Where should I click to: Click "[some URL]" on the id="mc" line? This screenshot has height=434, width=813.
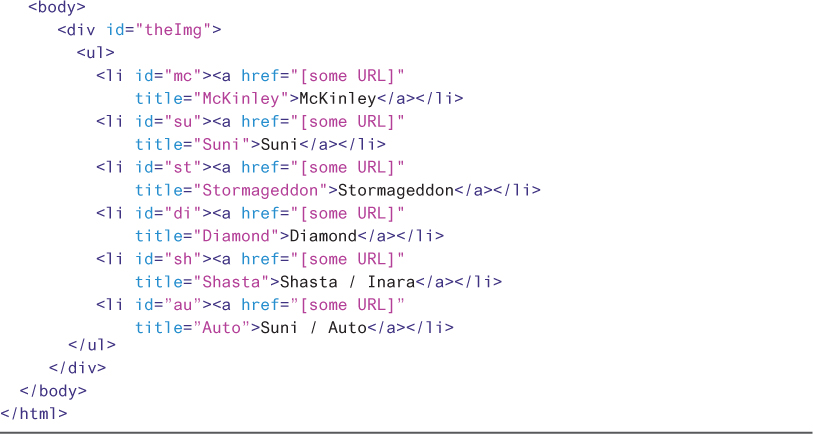347,76
